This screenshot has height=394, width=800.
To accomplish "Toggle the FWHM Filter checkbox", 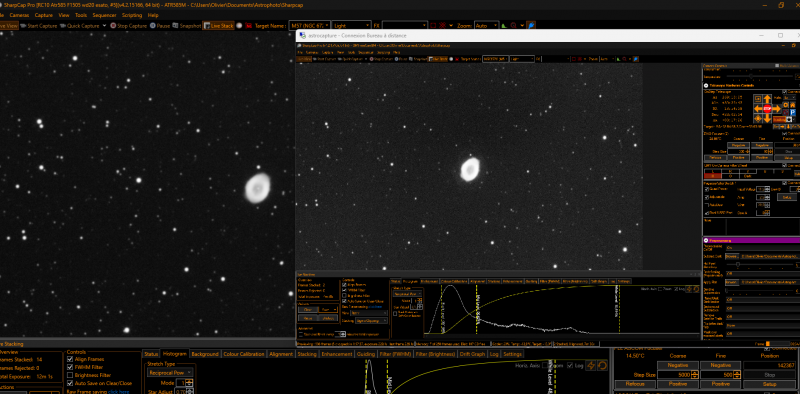I will coord(70,367).
